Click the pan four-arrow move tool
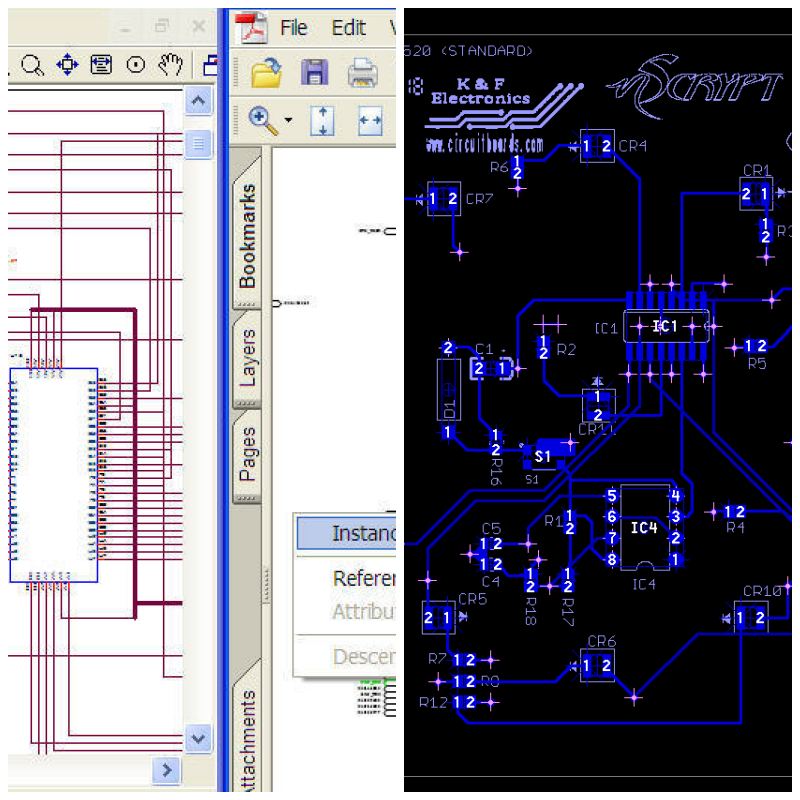The image size is (800, 800). (67, 65)
